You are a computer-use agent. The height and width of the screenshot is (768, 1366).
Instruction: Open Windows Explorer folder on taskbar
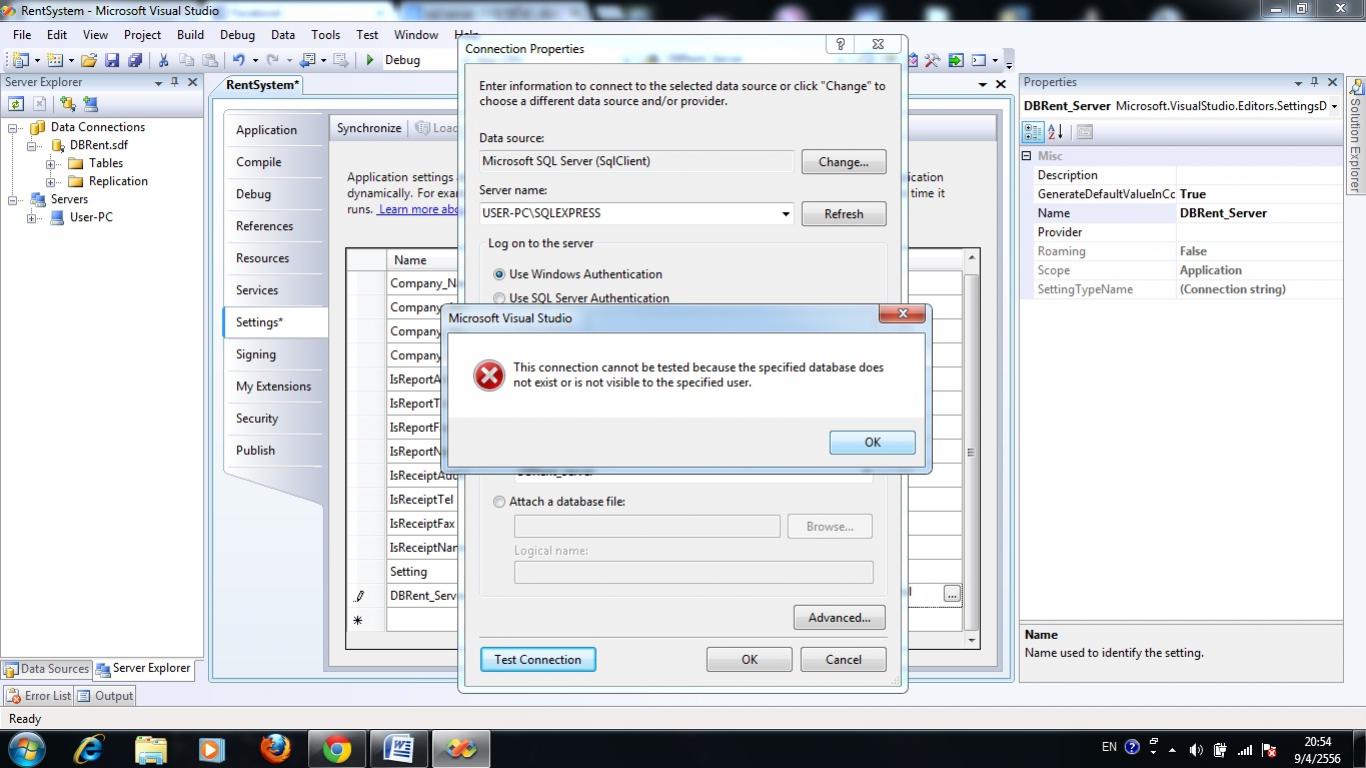[150, 748]
